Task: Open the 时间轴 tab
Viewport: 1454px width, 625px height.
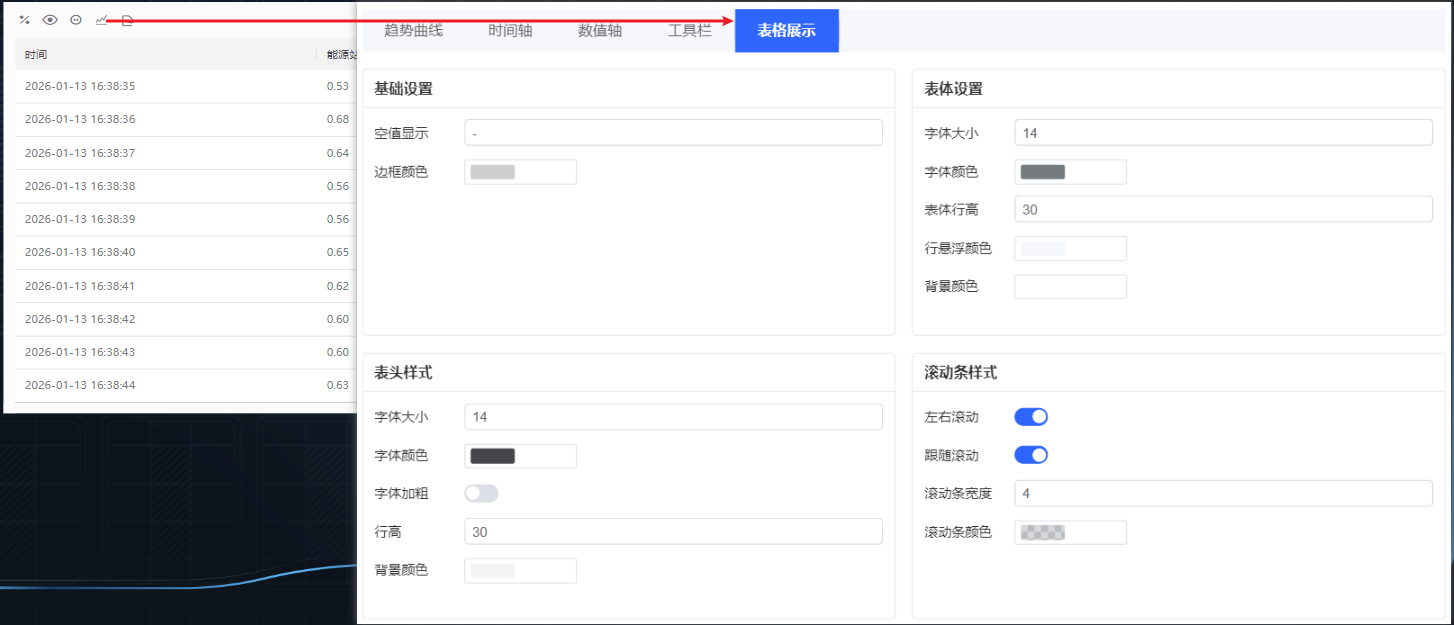Action: [510, 31]
